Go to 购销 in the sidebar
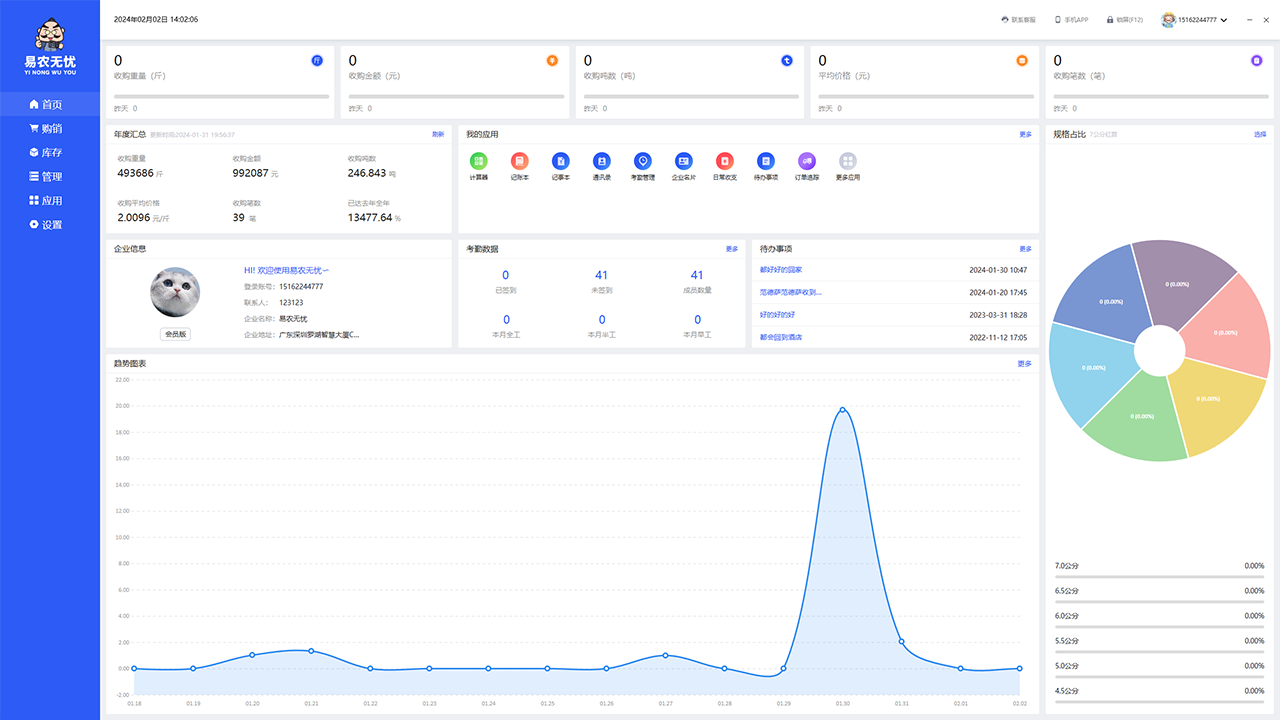 pyautogui.click(x=51, y=129)
